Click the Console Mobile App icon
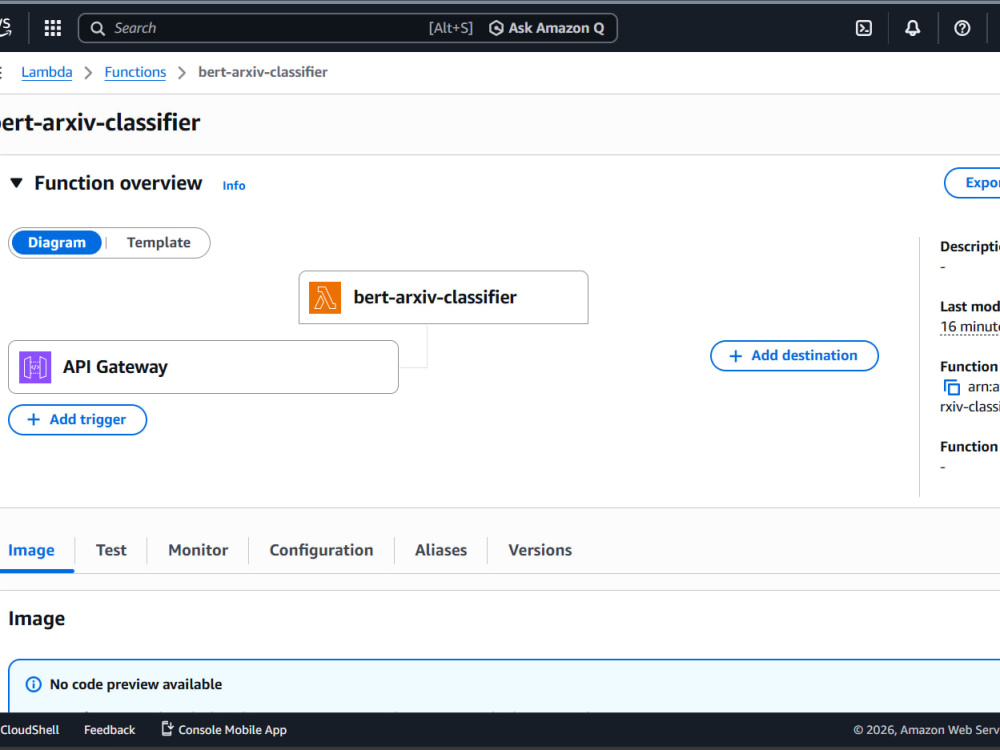1000x750 pixels. [167, 729]
